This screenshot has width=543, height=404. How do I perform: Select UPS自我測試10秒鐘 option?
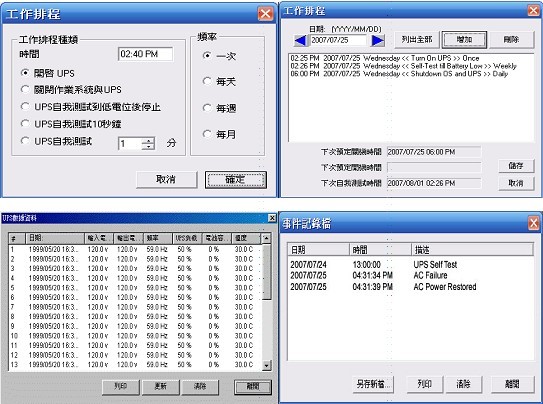(25, 124)
